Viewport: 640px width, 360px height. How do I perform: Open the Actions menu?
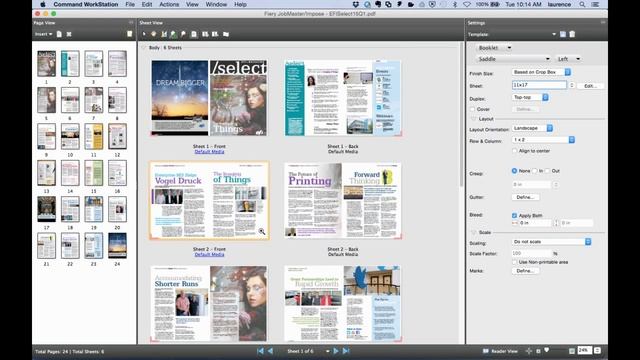169,4
